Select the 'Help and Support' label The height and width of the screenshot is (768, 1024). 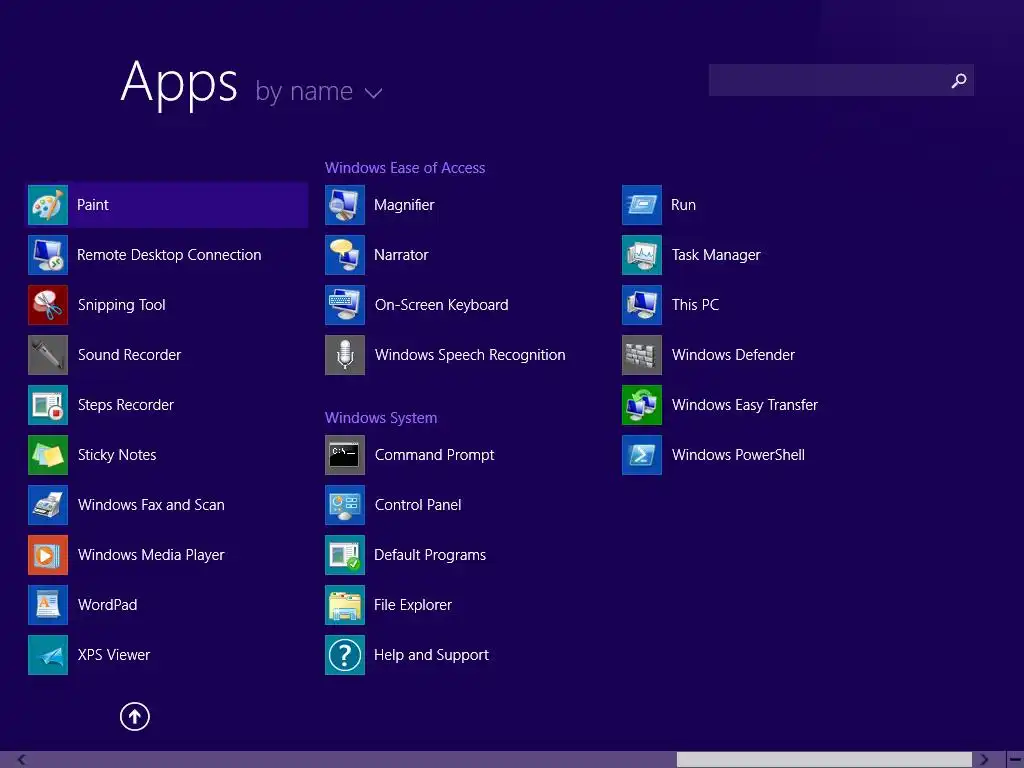tap(431, 655)
